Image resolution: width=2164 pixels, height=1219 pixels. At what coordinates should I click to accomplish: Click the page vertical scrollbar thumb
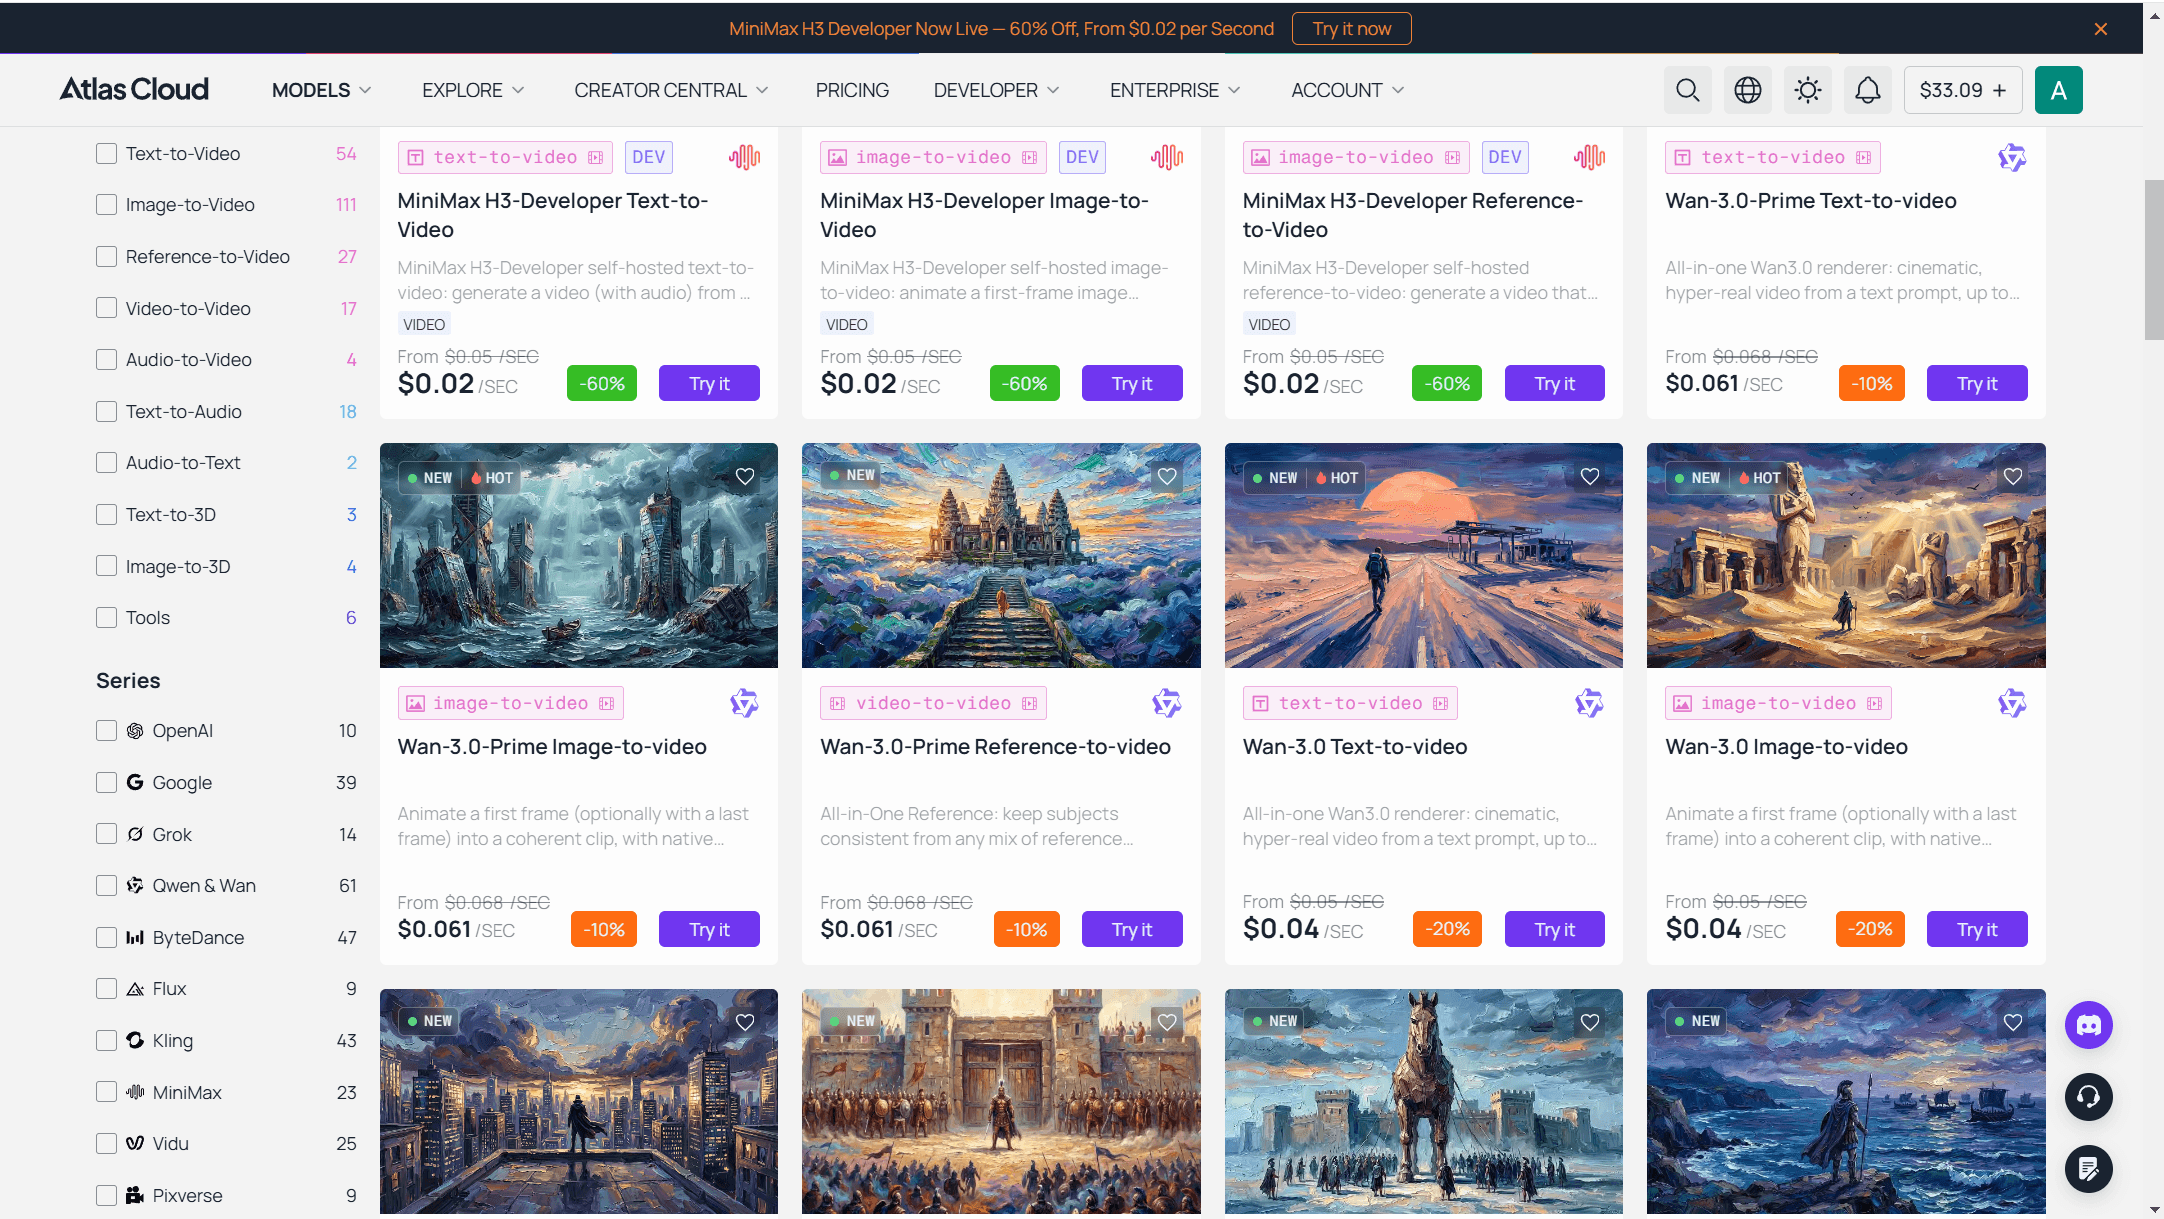tap(2153, 260)
